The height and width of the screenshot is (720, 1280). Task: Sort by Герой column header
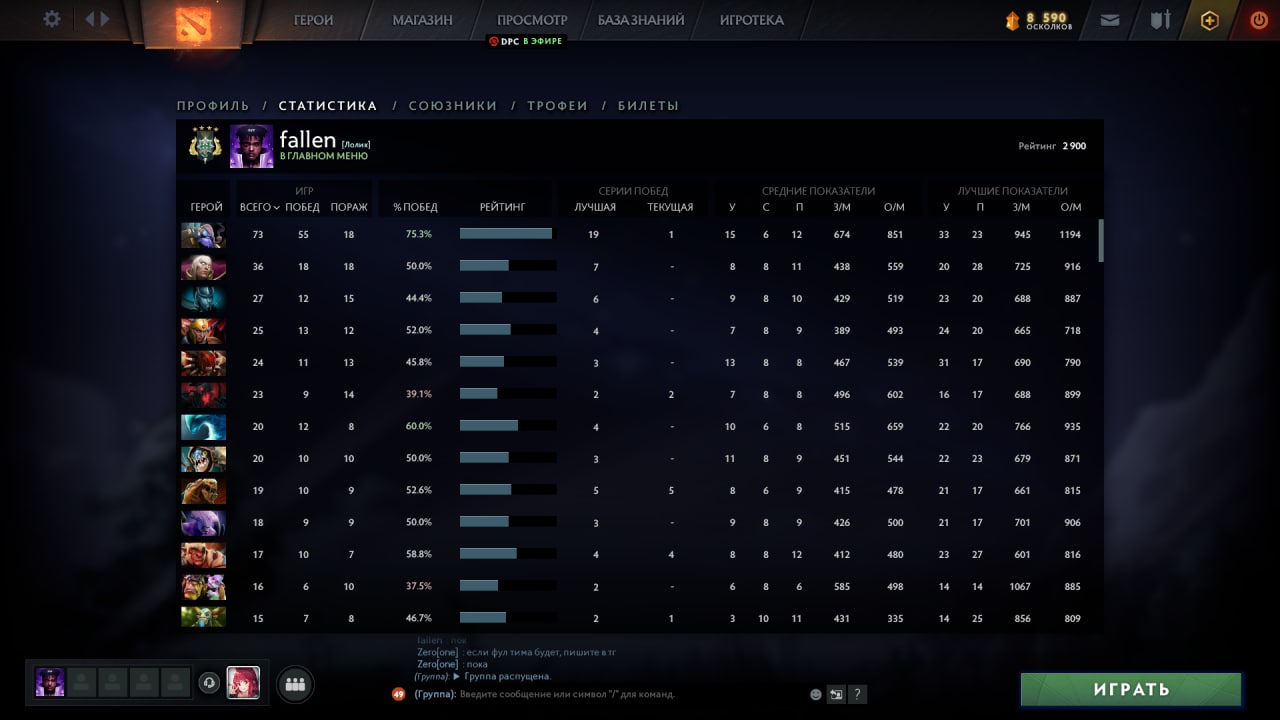(206, 207)
